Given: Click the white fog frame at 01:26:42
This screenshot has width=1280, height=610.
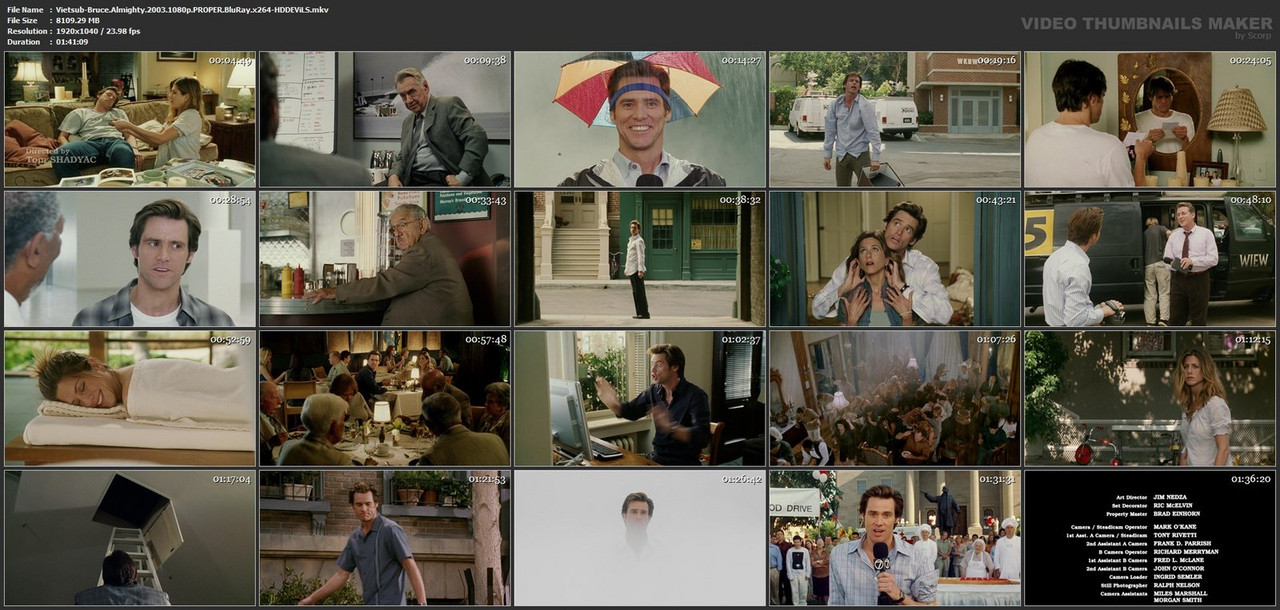Looking at the screenshot, I should (640, 538).
